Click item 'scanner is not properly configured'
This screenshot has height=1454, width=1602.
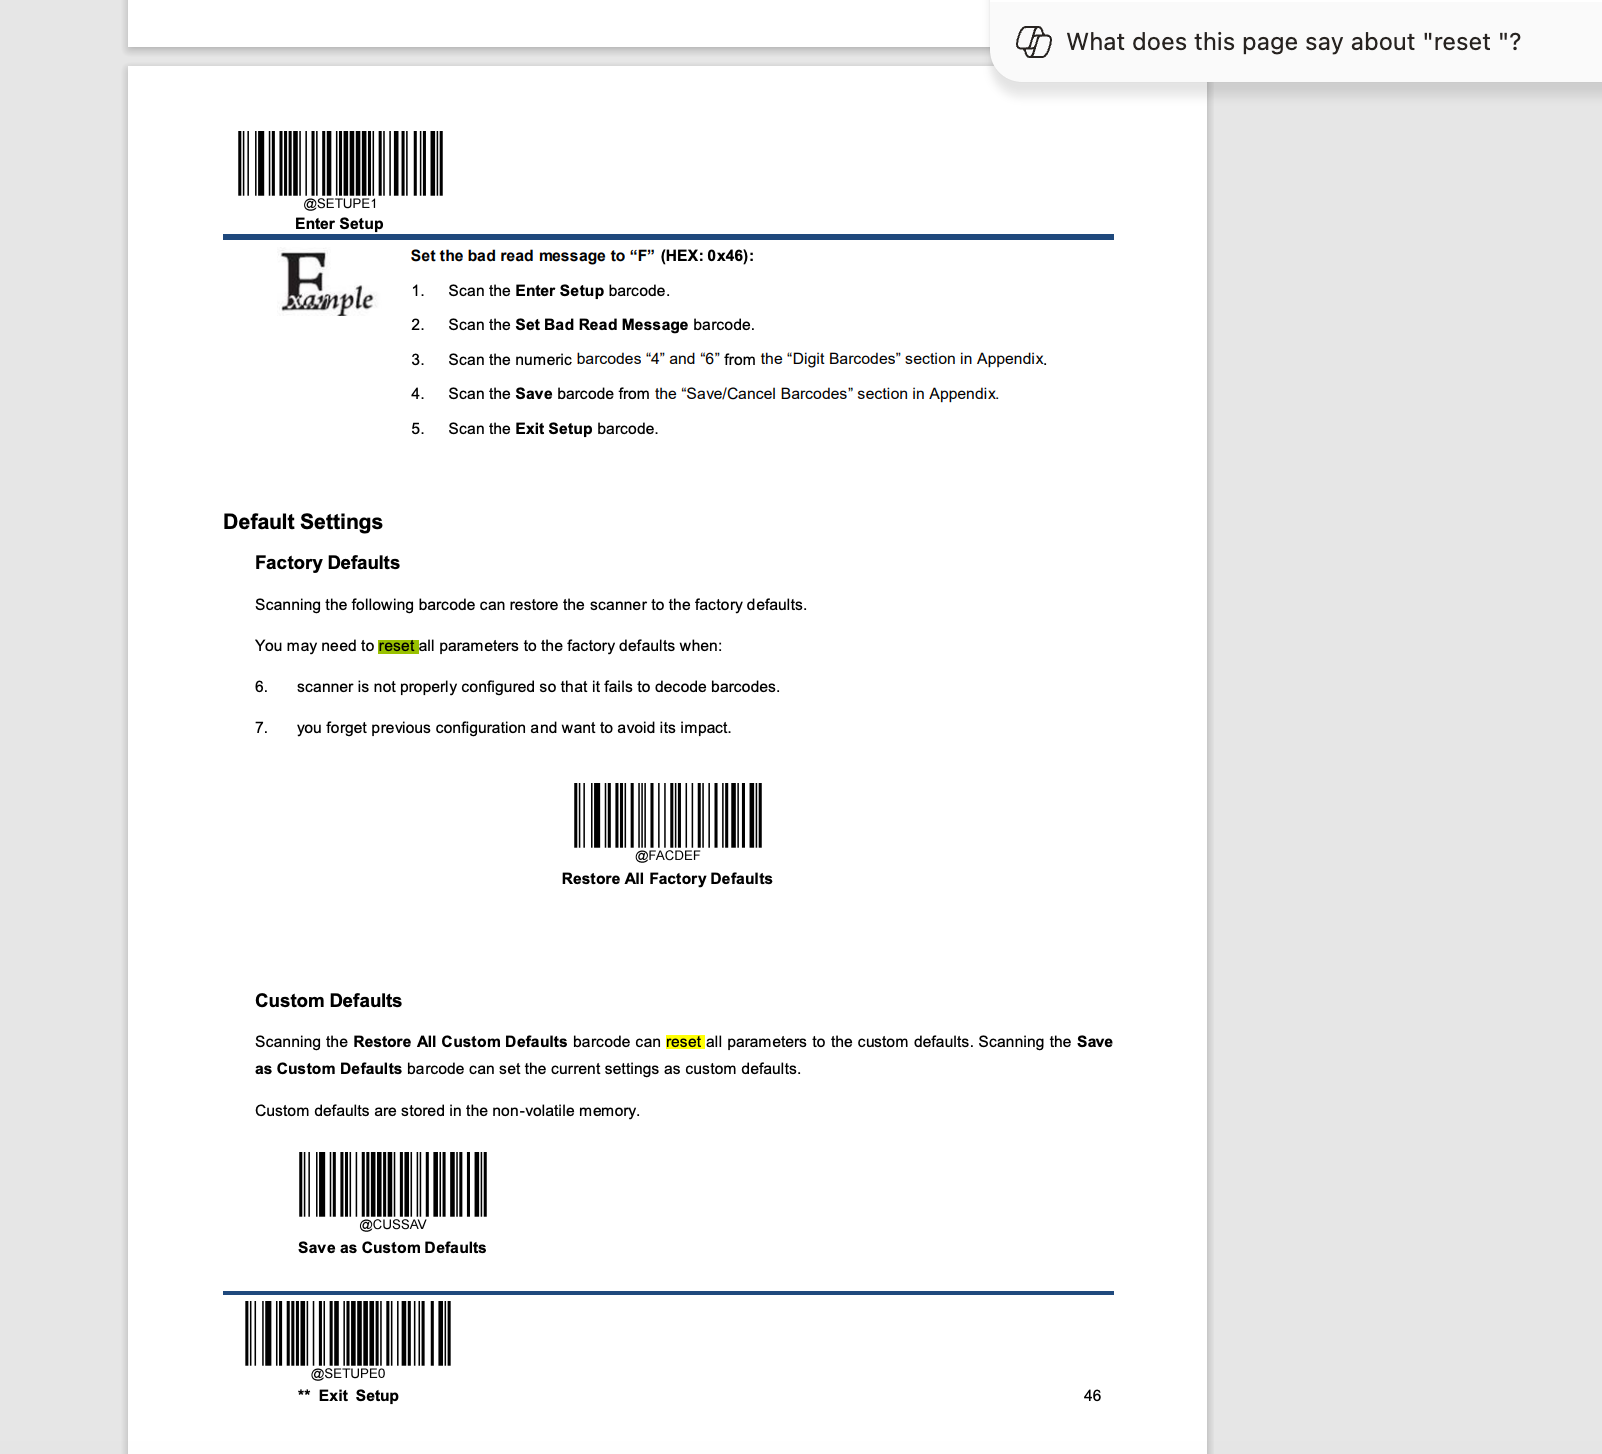point(538,687)
